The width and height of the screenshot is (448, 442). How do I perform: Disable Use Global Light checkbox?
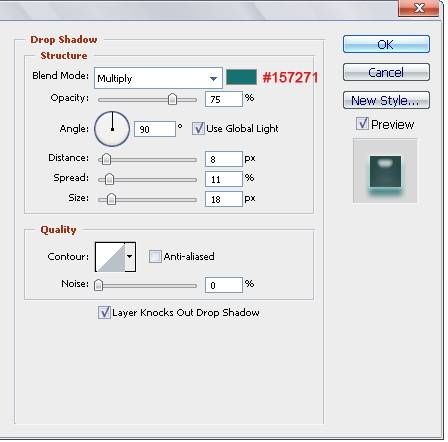coord(198,128)
